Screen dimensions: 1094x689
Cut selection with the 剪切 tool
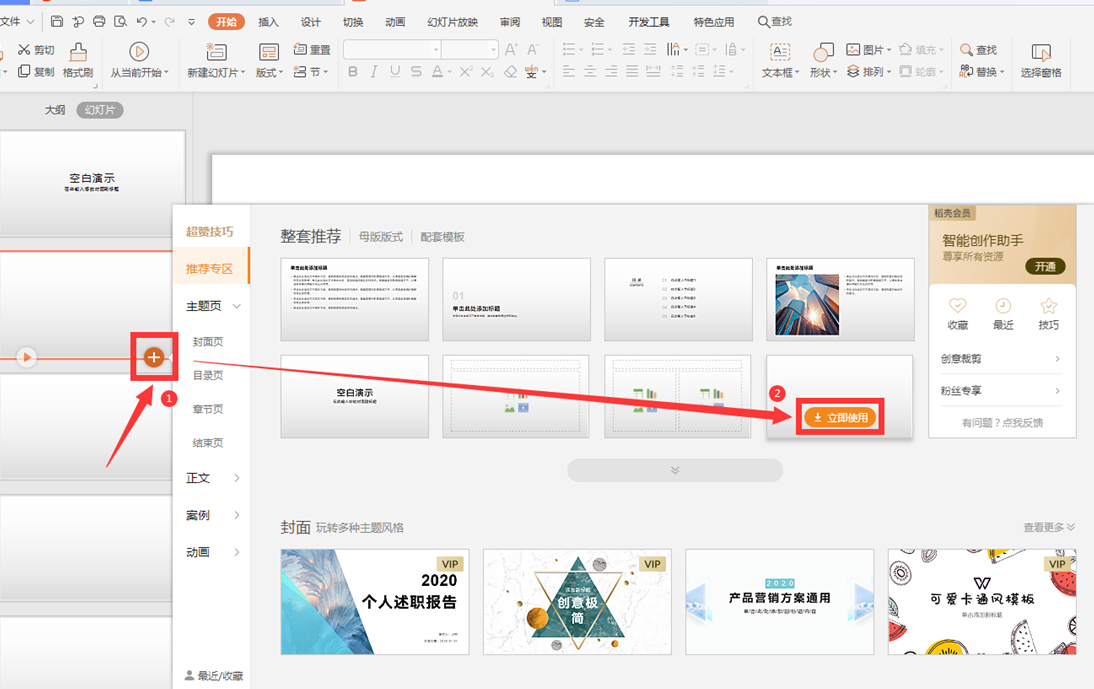(x=36, y=50)
